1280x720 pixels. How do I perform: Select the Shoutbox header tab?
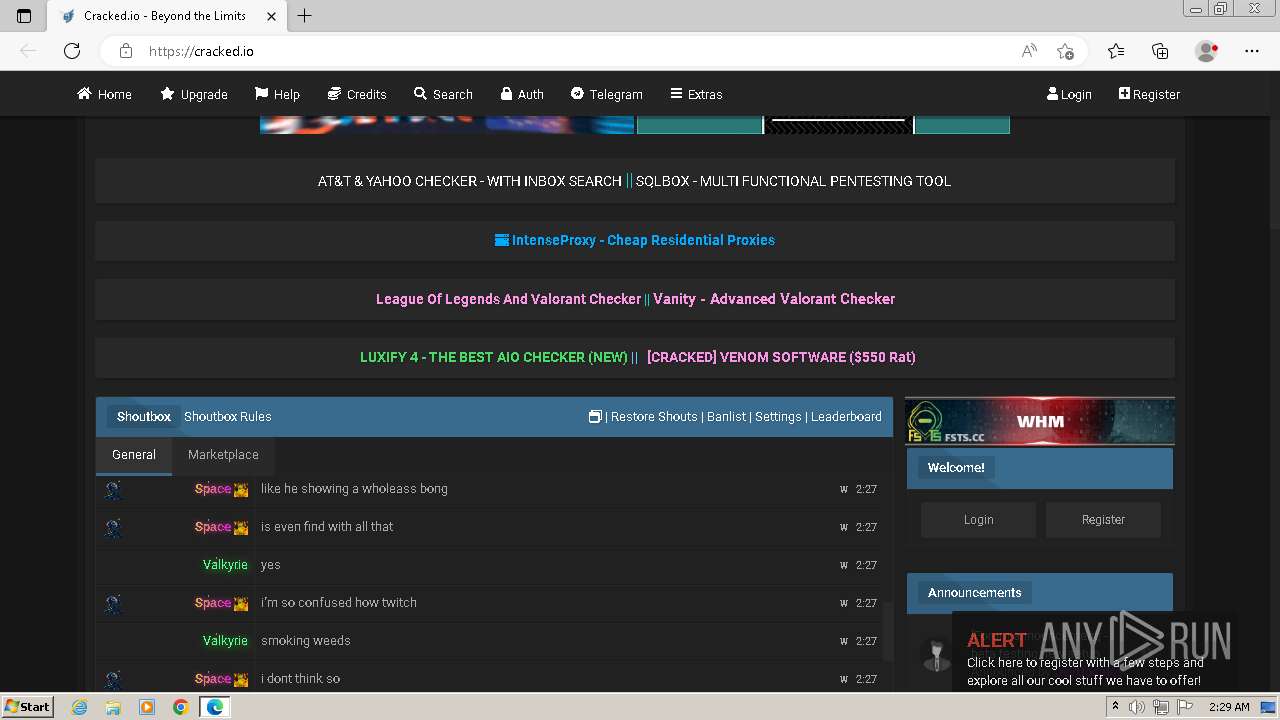[143, 416]
